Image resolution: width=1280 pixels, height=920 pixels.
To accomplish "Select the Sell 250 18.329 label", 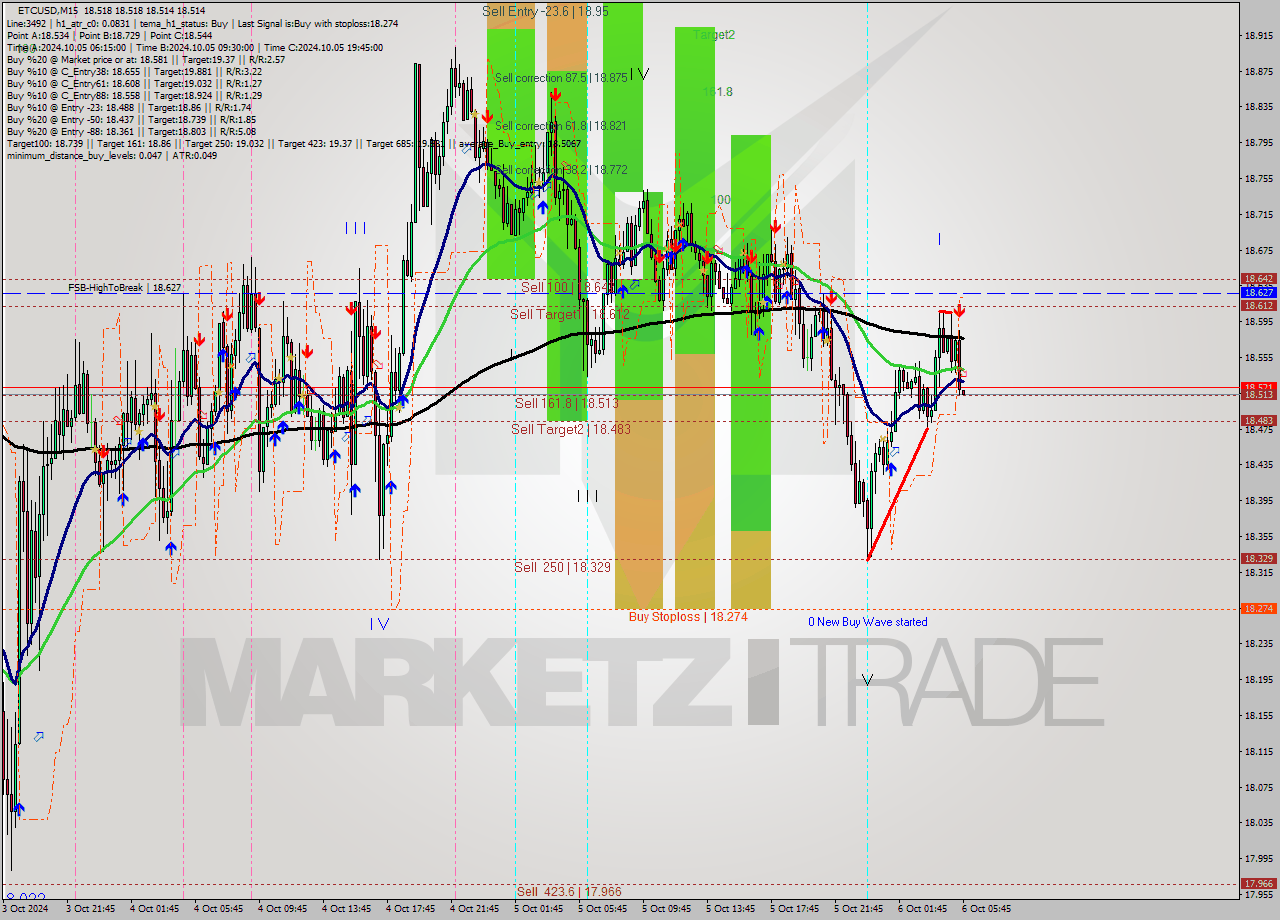I will click(x=562, y=567).
